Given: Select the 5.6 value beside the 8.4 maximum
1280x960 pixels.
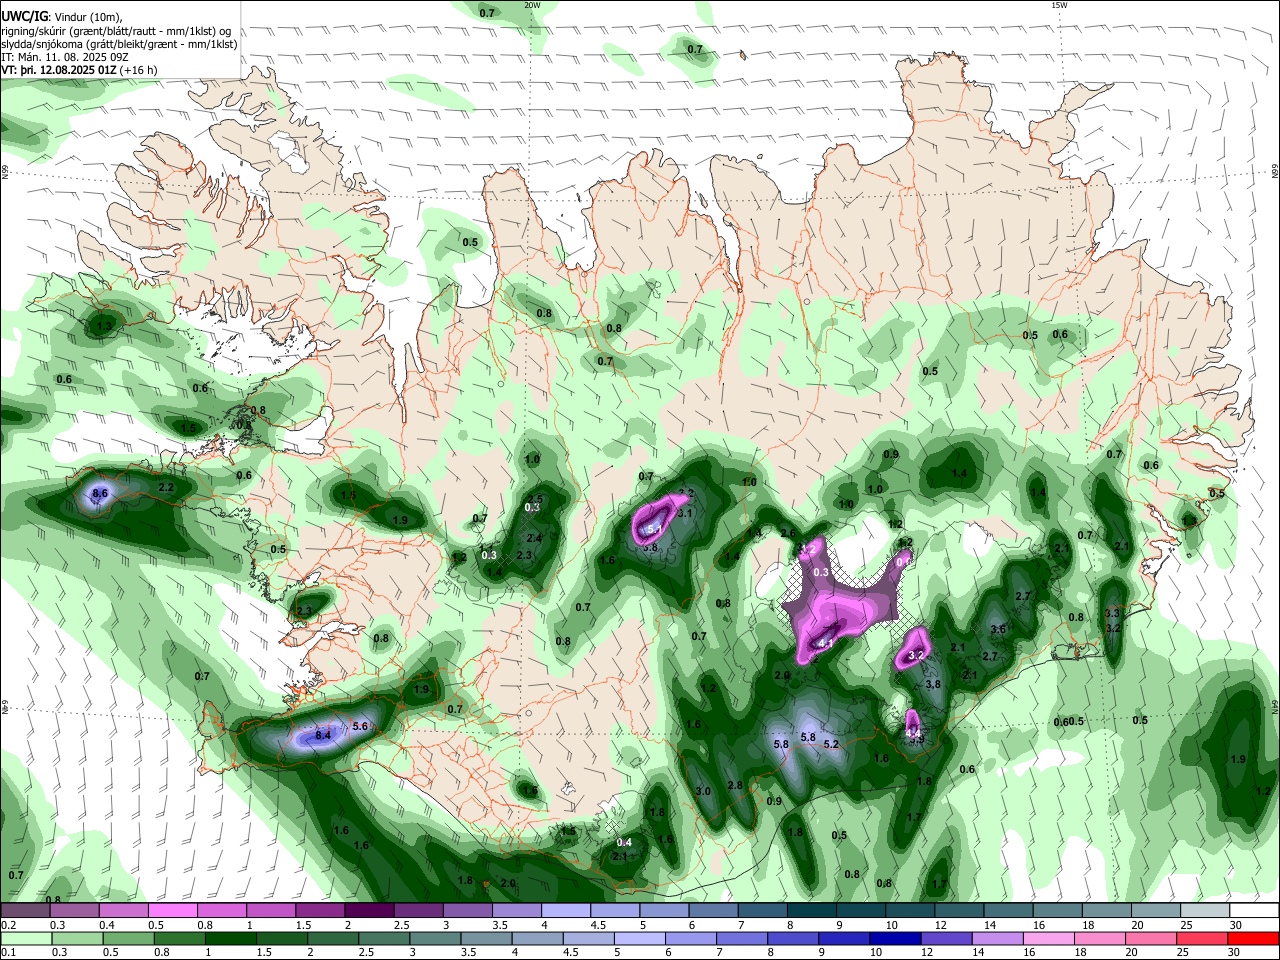Looking at the screenshot, I should pos(361,726).
